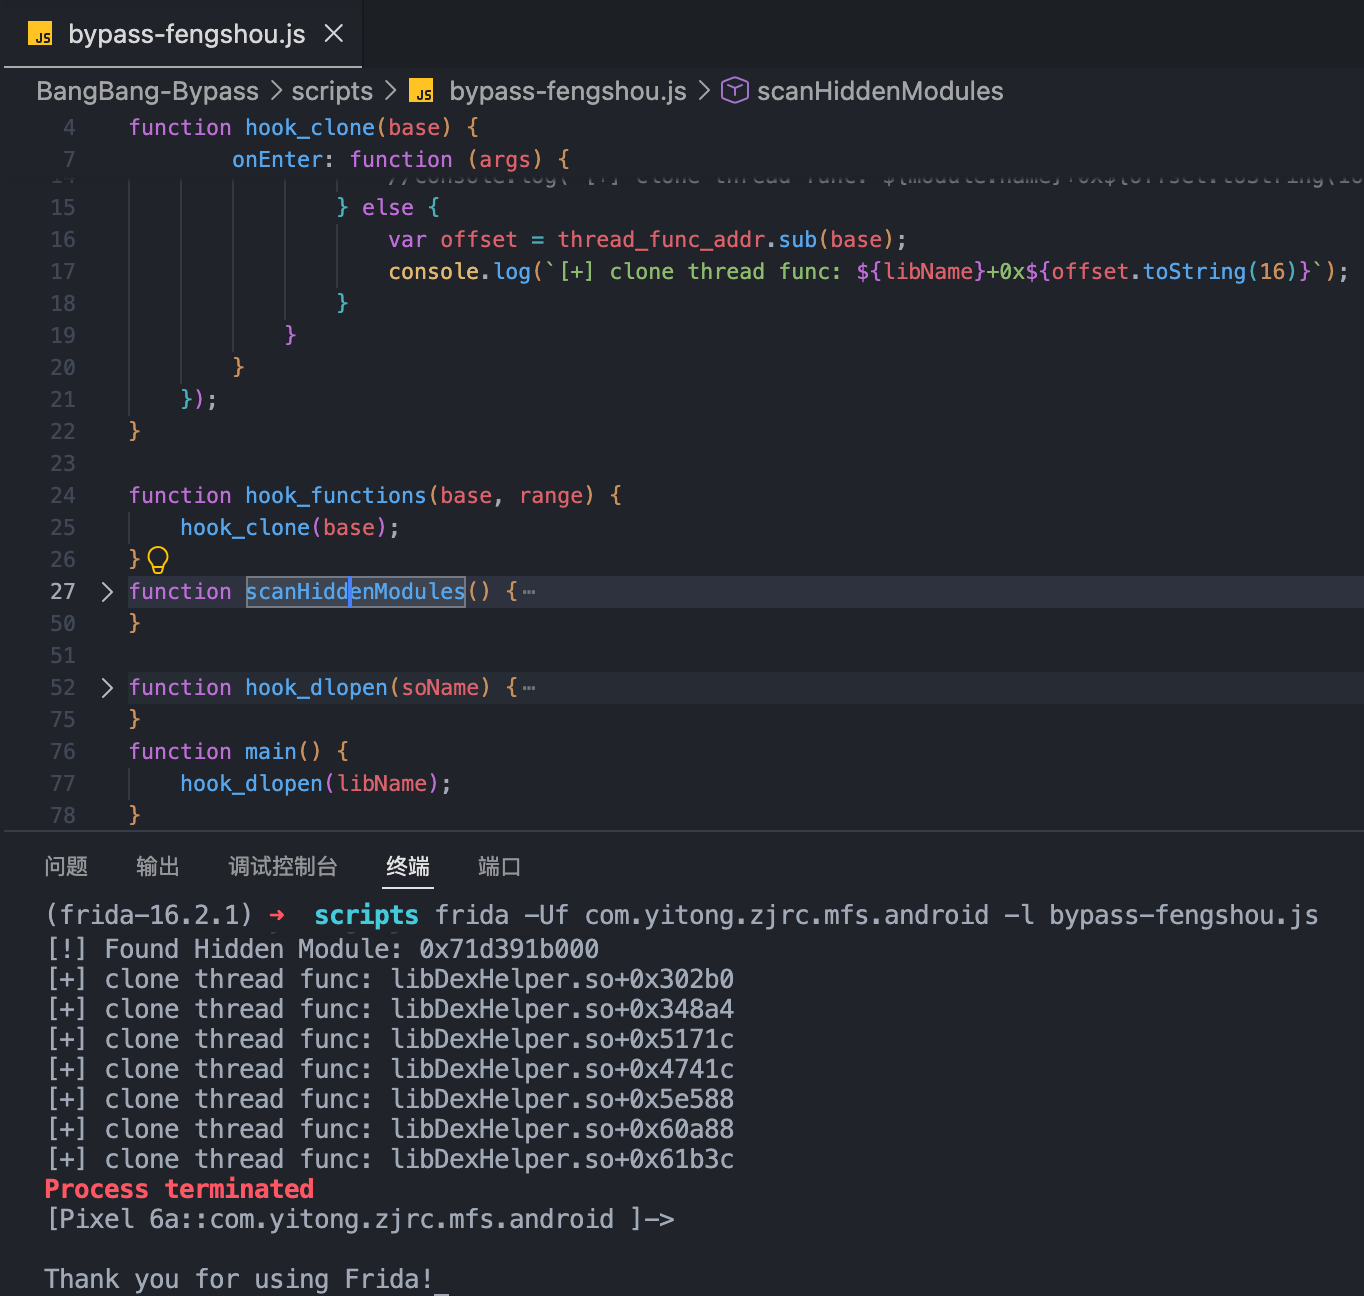Click 'console' on line 17
Viewport: 1364px width, 1296px height.
pos(434,272)
